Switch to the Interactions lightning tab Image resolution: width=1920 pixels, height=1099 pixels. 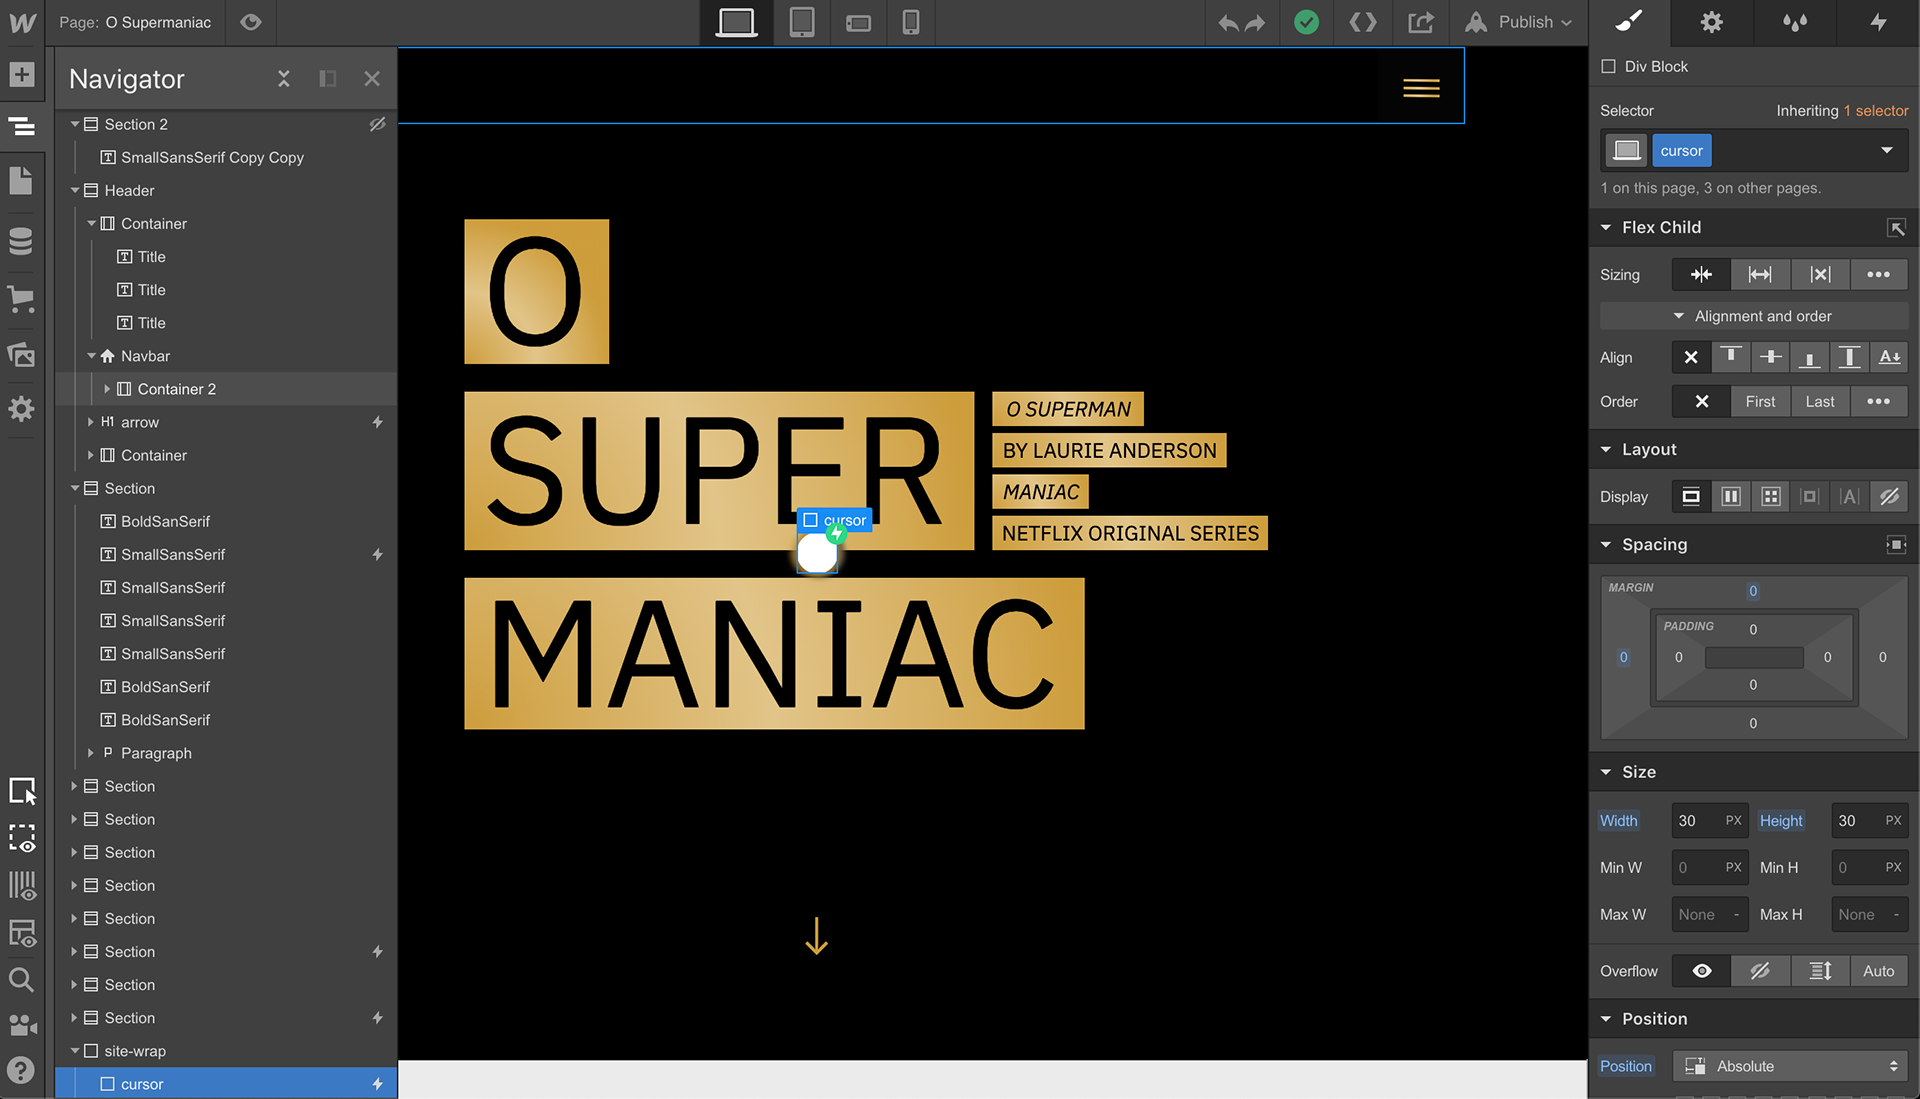coord(1878,22)
